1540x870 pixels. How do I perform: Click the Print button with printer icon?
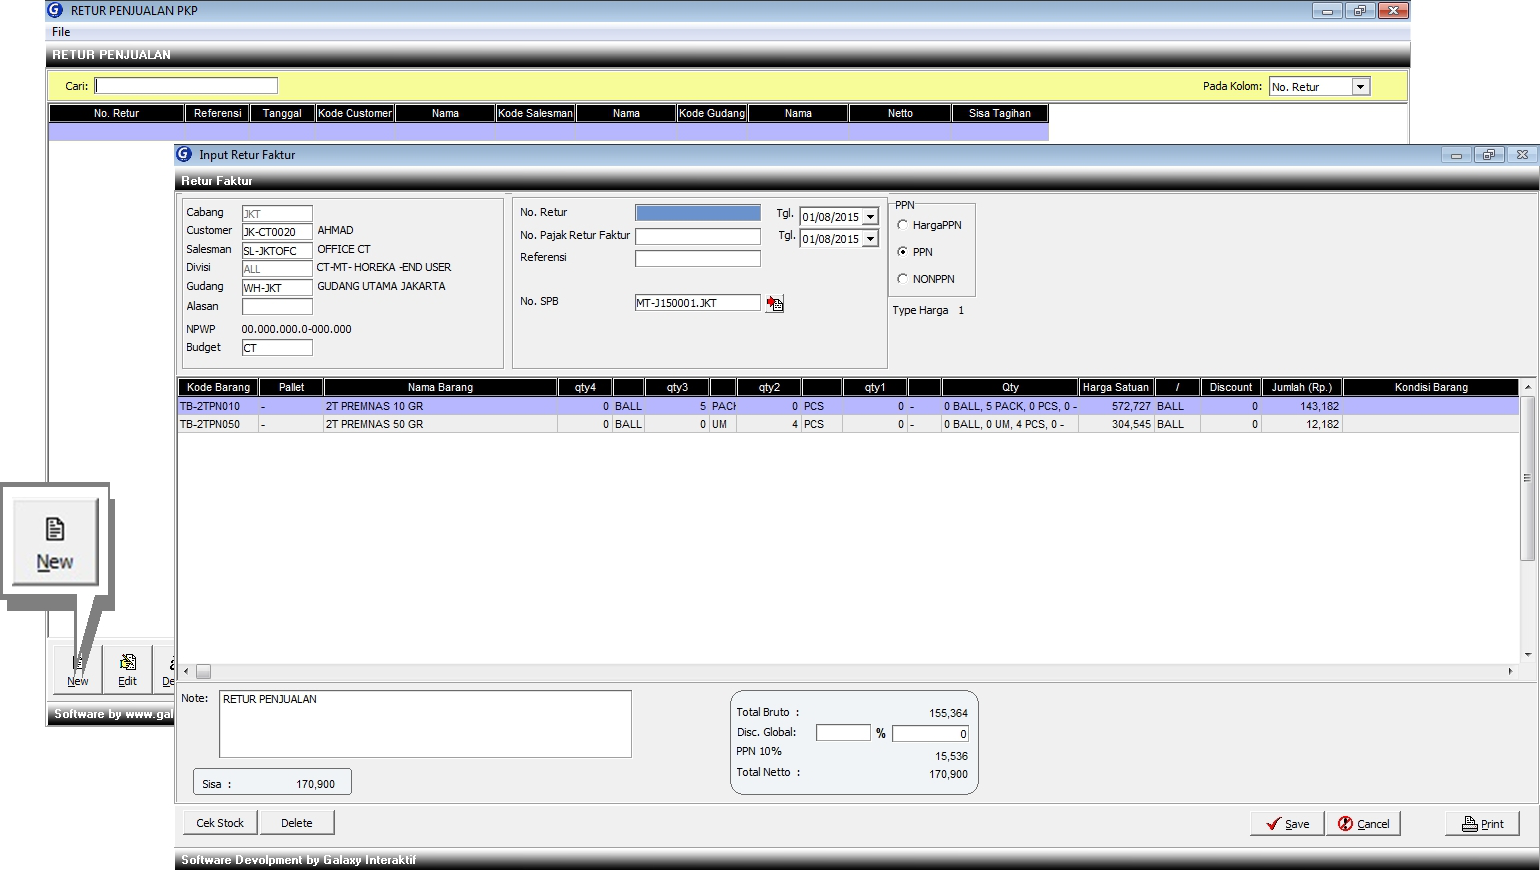tap(1482, 823)
